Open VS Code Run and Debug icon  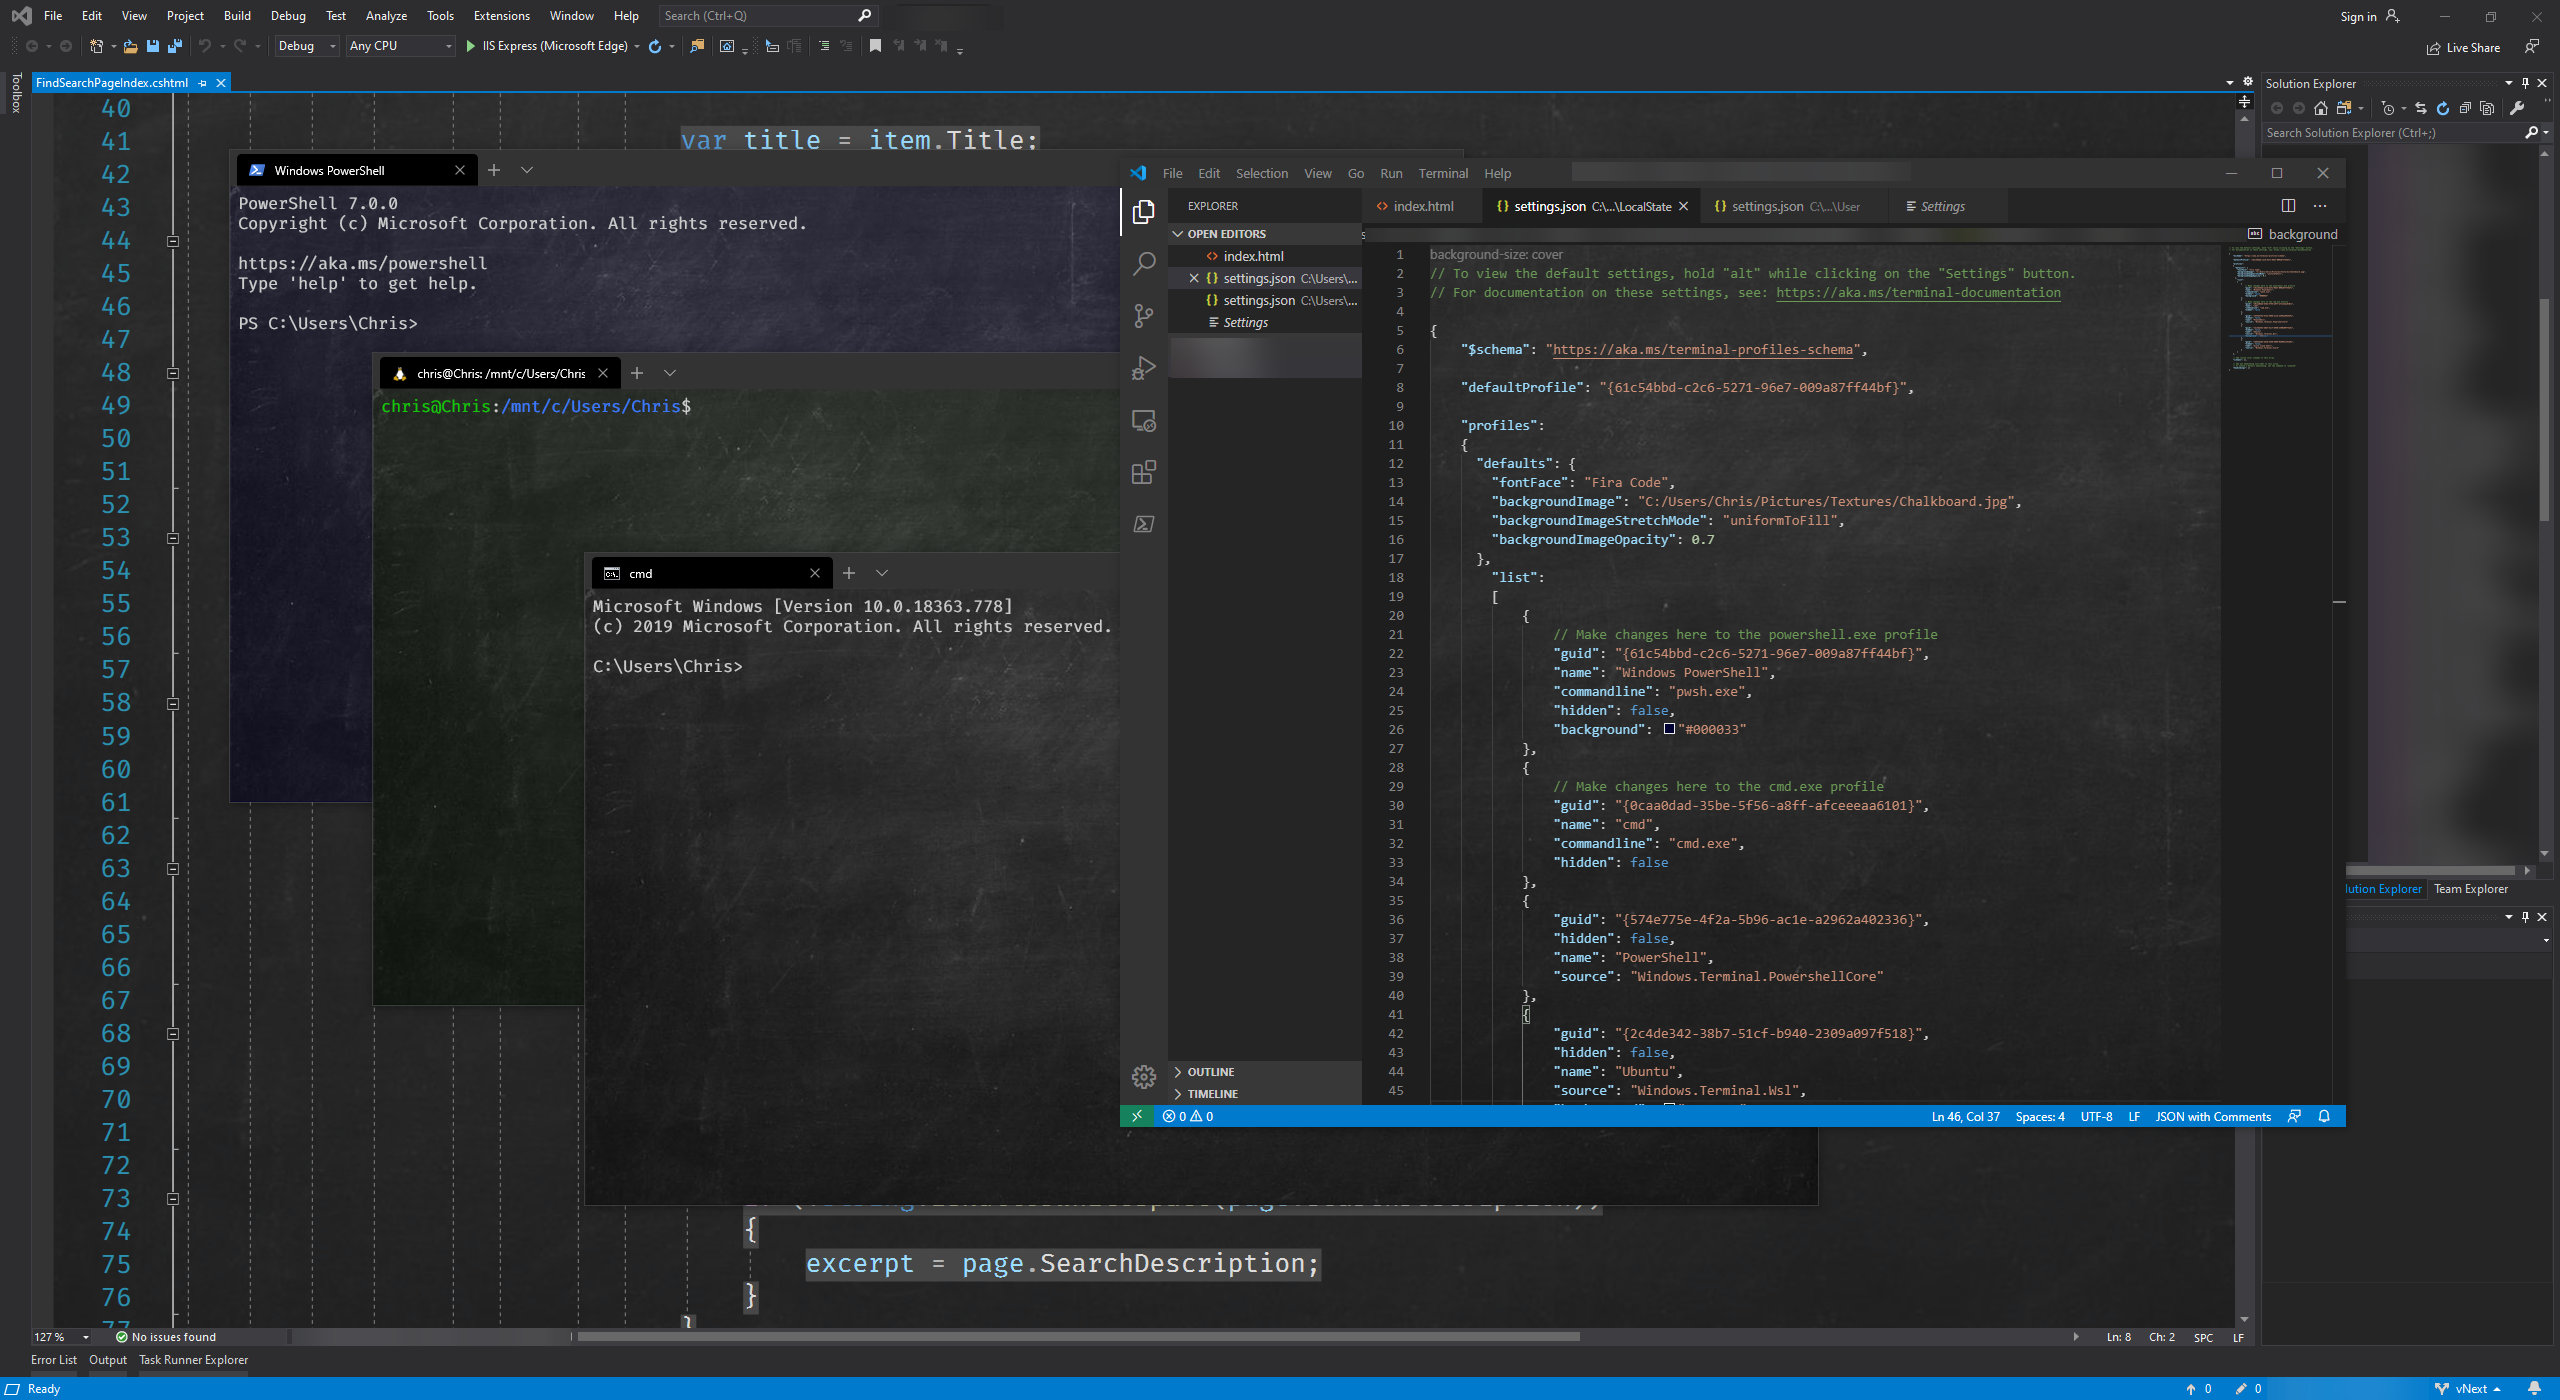pyautogui.click(x=1144, y=368)
